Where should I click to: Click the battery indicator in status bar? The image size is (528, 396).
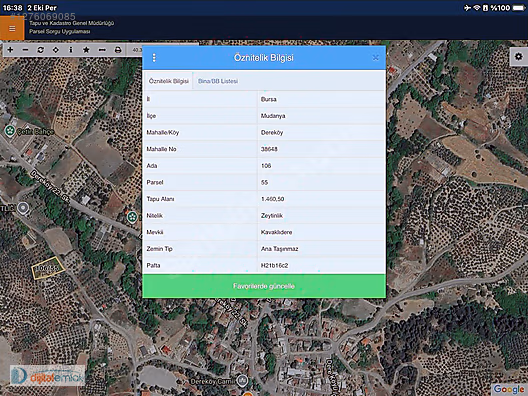pos(518,7)
